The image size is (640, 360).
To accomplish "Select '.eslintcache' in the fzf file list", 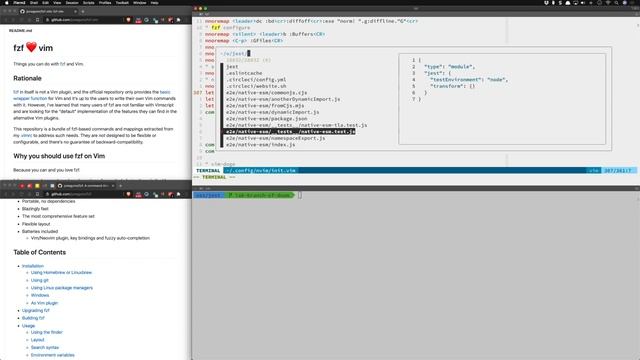I will (x=244, y=73).
